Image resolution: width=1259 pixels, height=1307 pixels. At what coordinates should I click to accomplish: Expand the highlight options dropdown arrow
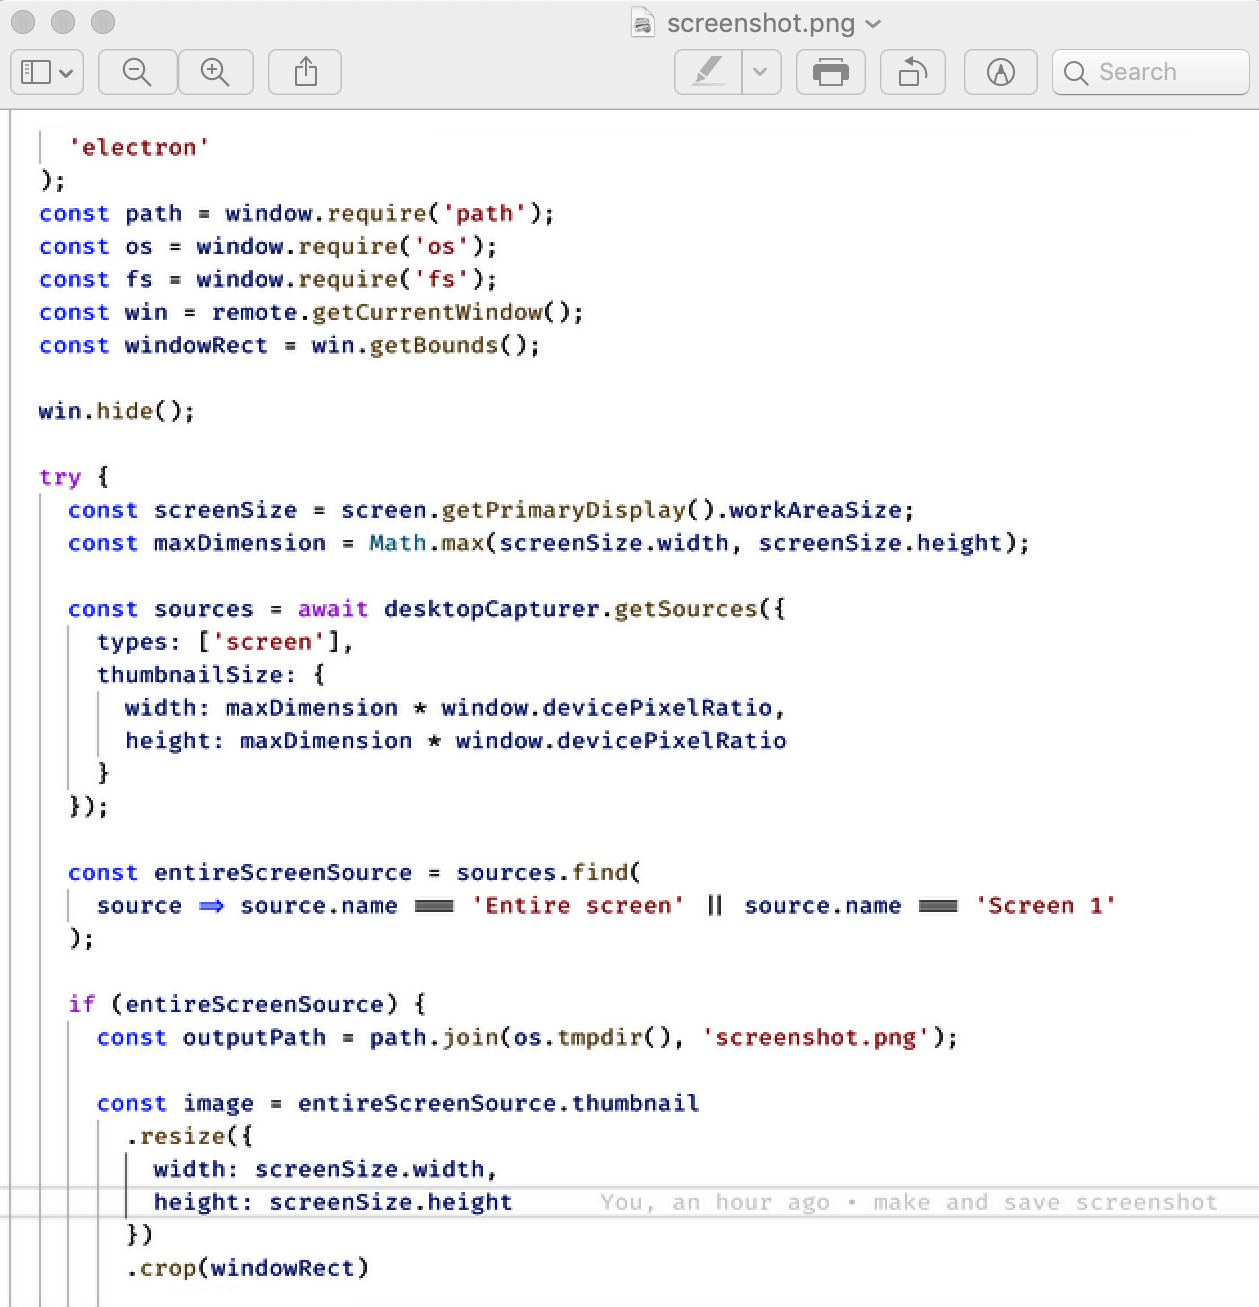pos(761,72)
